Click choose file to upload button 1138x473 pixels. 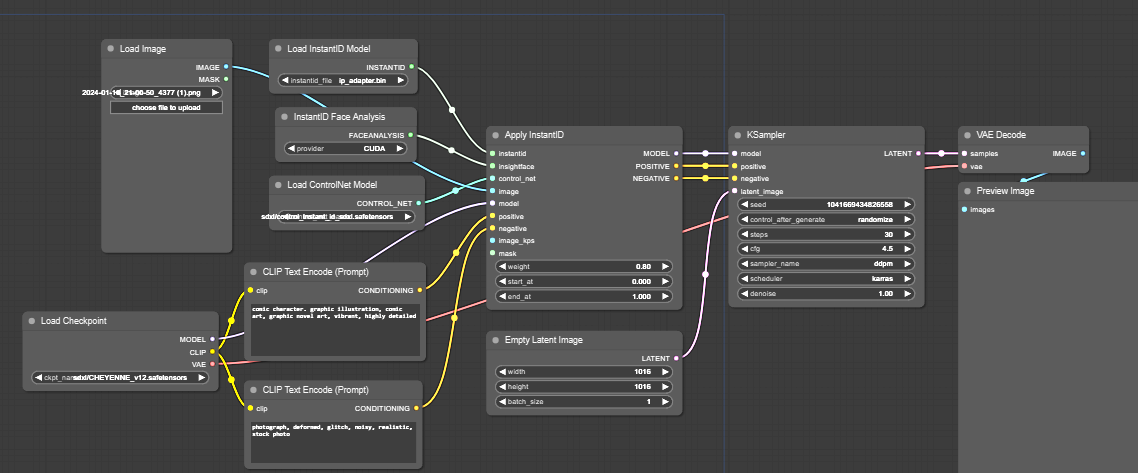pos(166,107)
